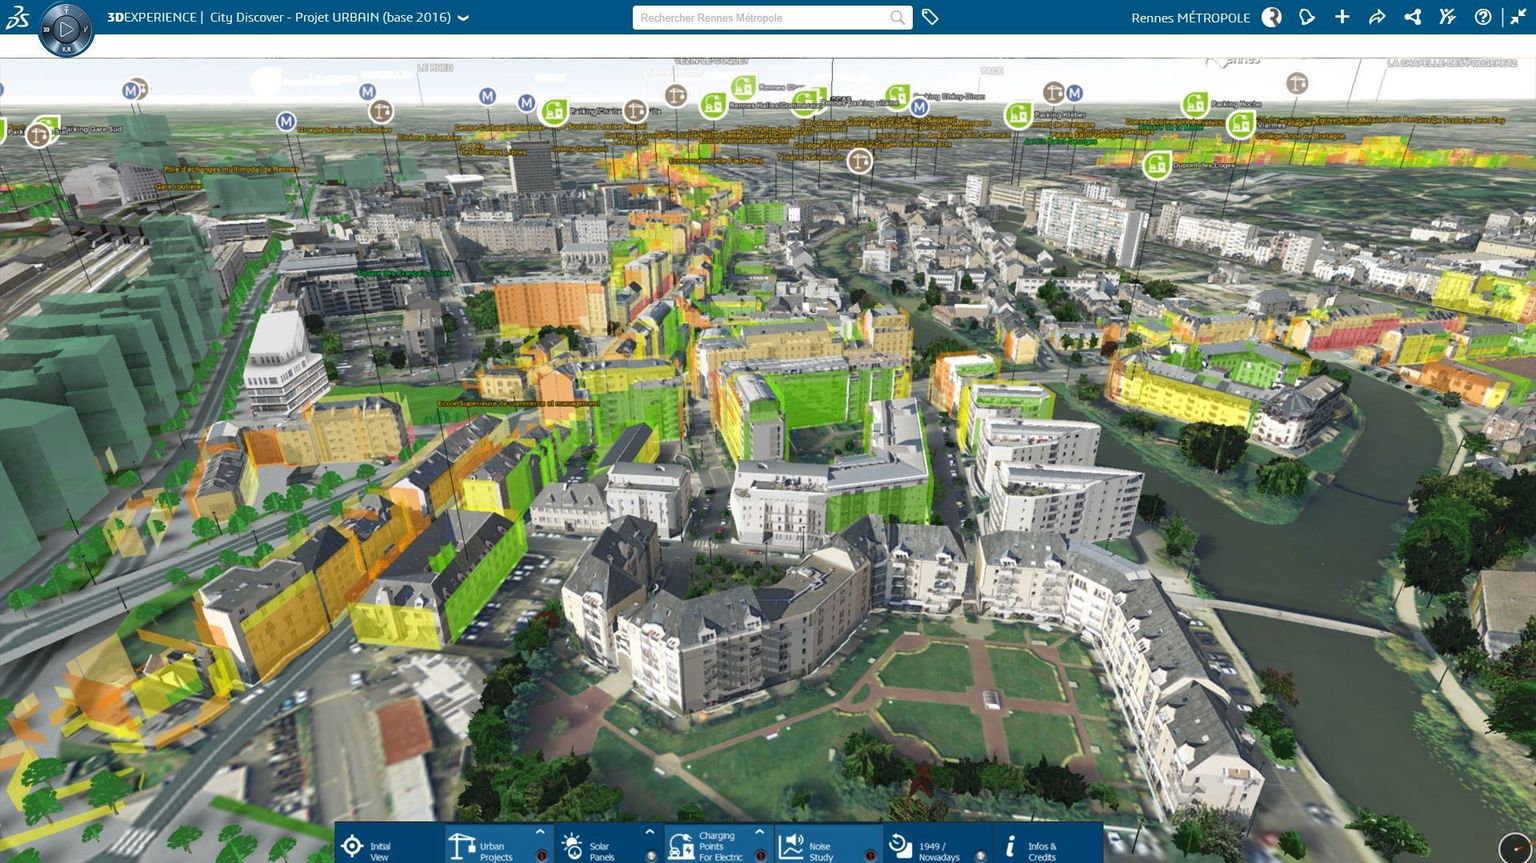Click the 3DEXPERIENCE compass play button
The width and height of the screenshot is (1536, 863).
tap(66, 30)
